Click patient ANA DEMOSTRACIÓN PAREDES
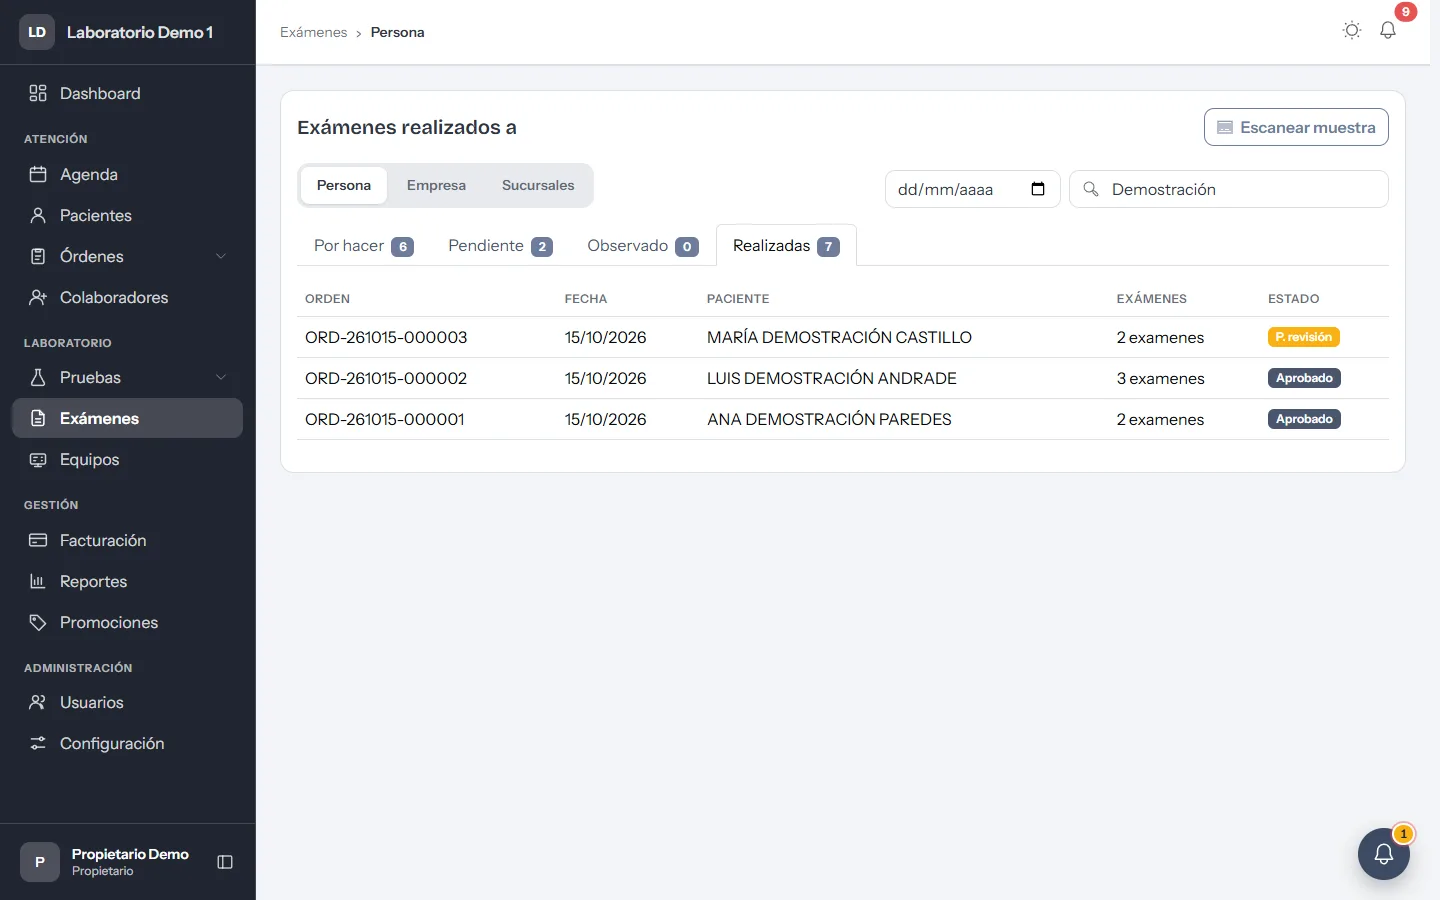 click(x=829, y=419)
